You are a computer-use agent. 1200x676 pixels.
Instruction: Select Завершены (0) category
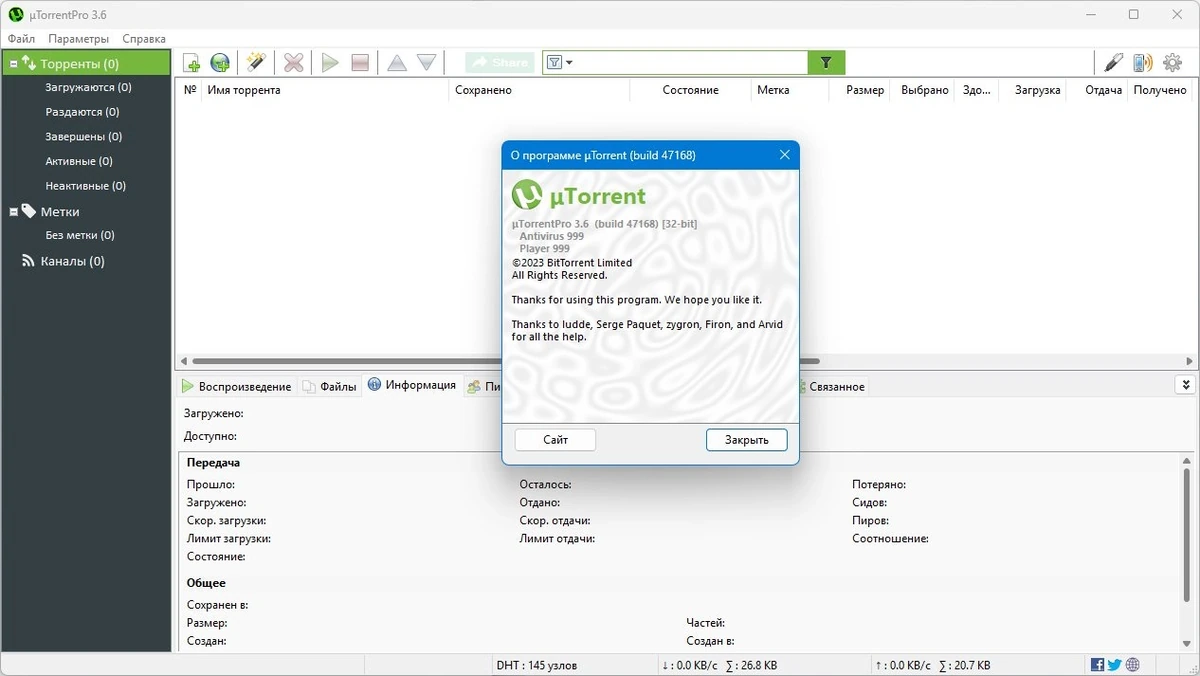point(84,137)
